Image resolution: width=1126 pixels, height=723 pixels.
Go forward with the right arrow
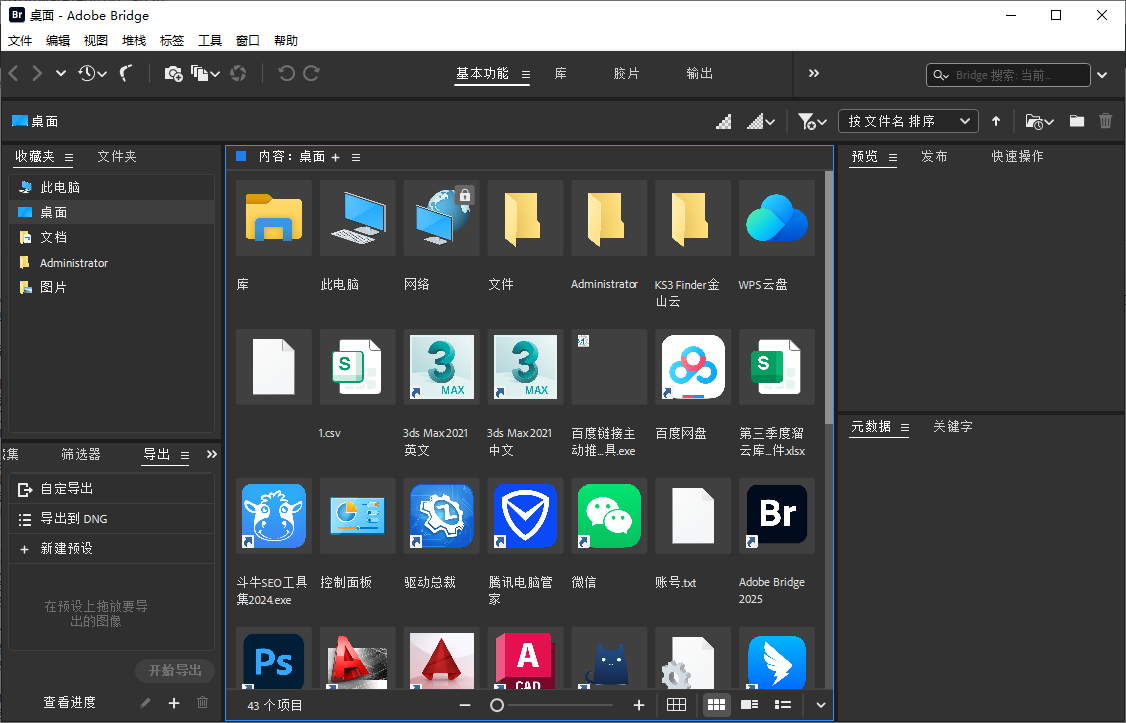click(x=37, y=73)
